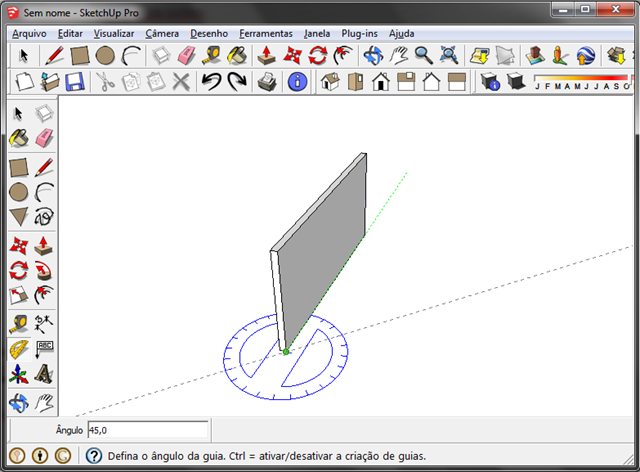Redo the last action
Screen dimensions: 640x472
(237, 82)
